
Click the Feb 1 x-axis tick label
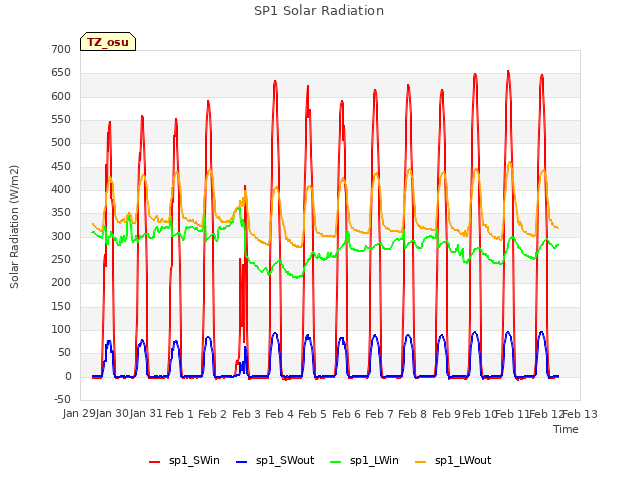179,414
